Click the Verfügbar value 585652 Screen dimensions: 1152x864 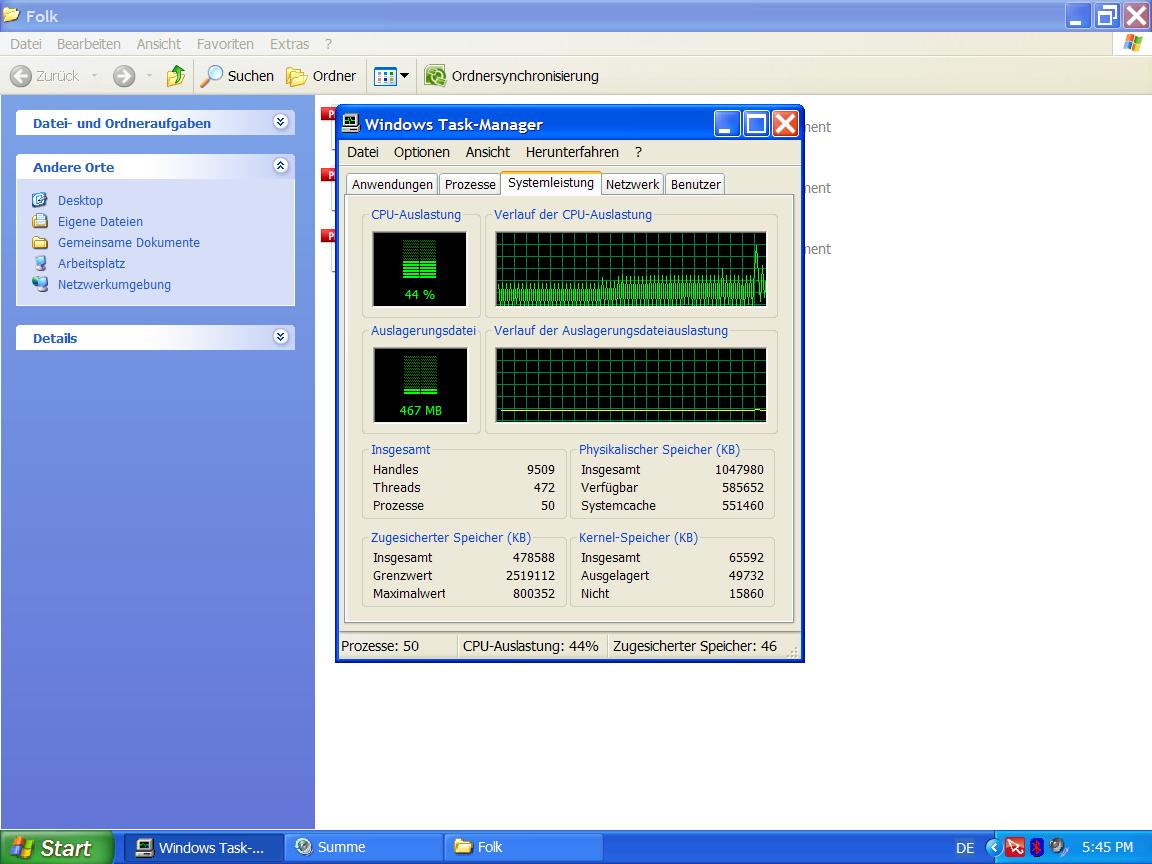click(x=743, y=488)
